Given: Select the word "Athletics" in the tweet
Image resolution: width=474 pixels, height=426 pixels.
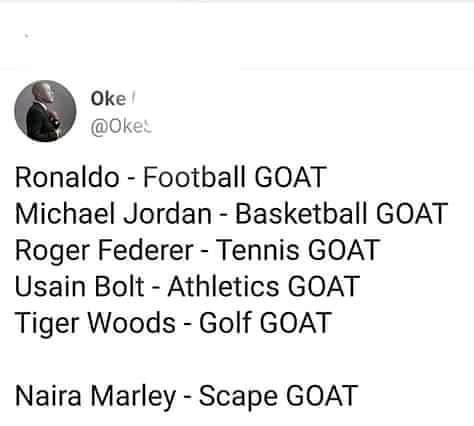Looking at the screenshot, I should 223,287.
